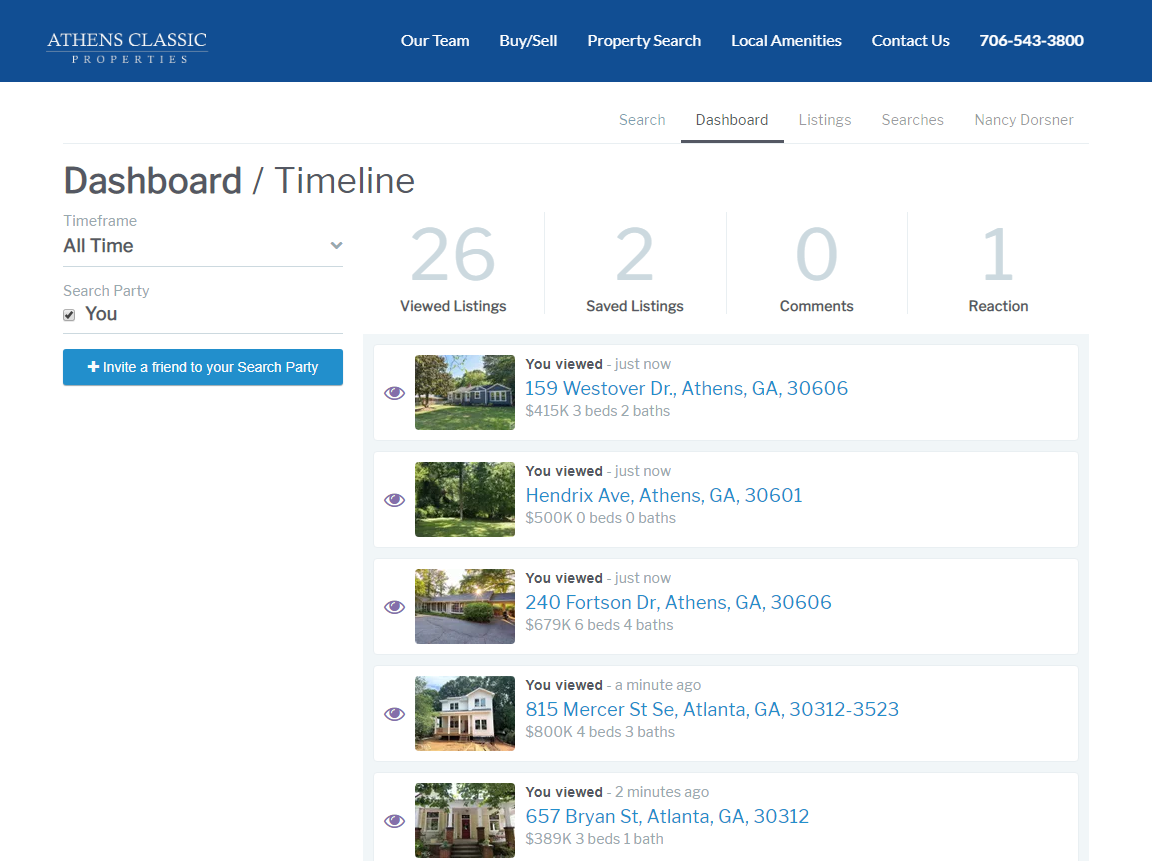Viewport: 1152px width, 861px height.
Task: Open the 240 Fortson Dr listing link
Action: [678, 602]
